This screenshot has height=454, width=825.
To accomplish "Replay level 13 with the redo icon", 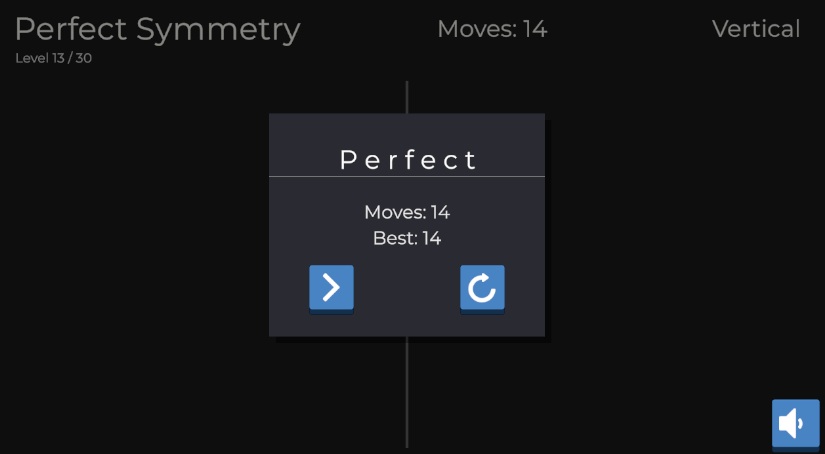I will pyautogui.click(x=482, y=288).
